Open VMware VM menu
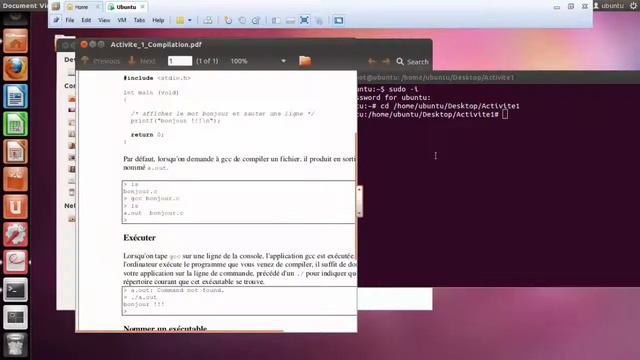Viewport: 640px width, 360px height. tap(122, 20)
